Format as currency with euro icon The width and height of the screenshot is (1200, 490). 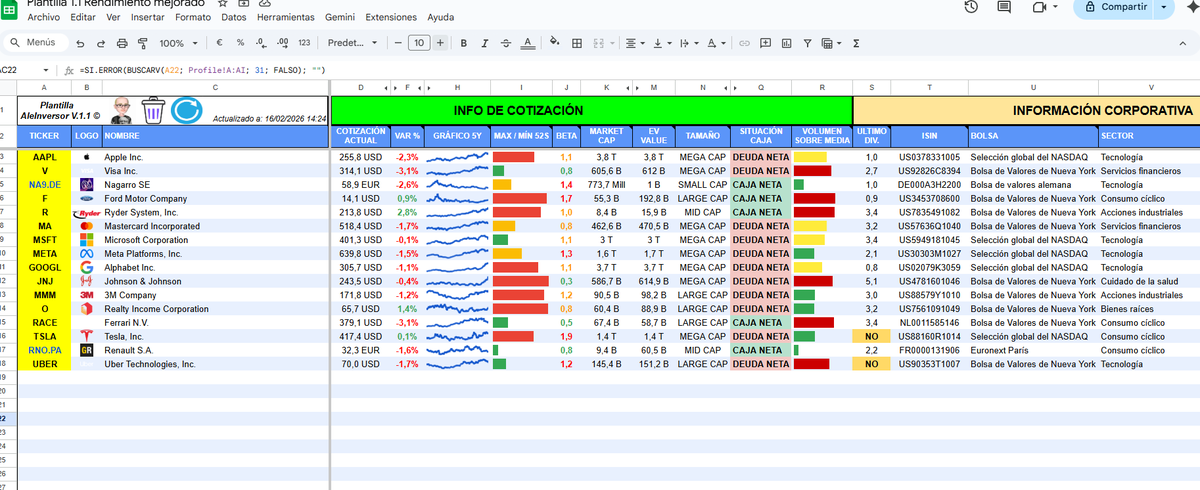click(220, 43)
